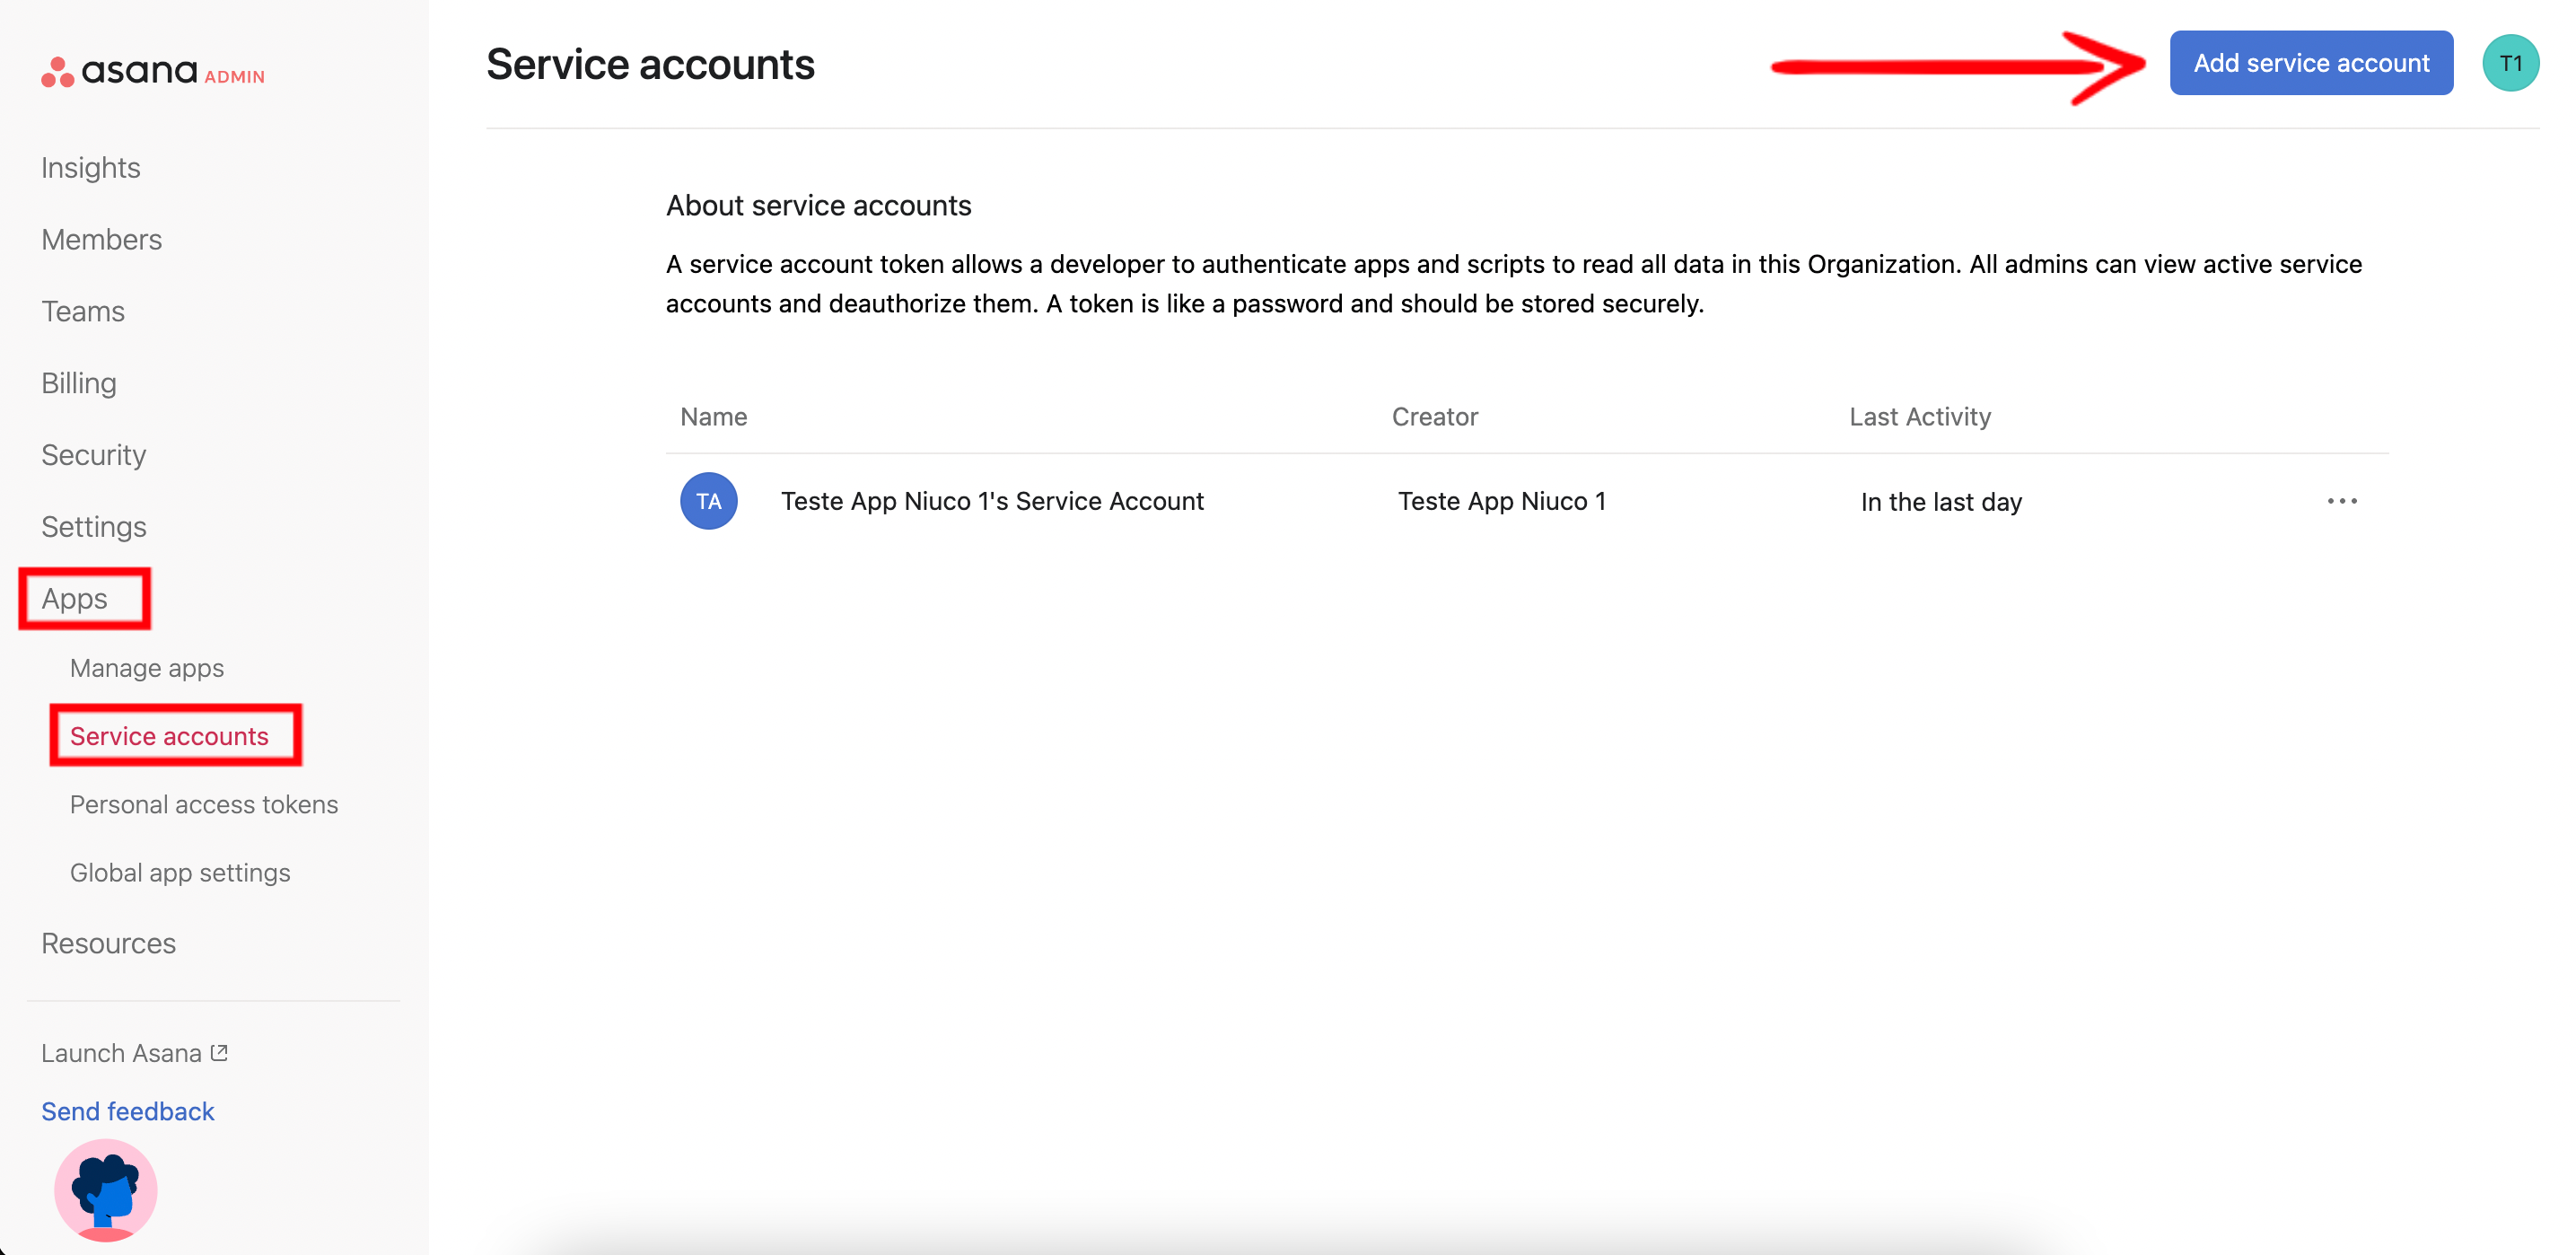
Task: Click Add service account button
Action: tap(2310, 64)
